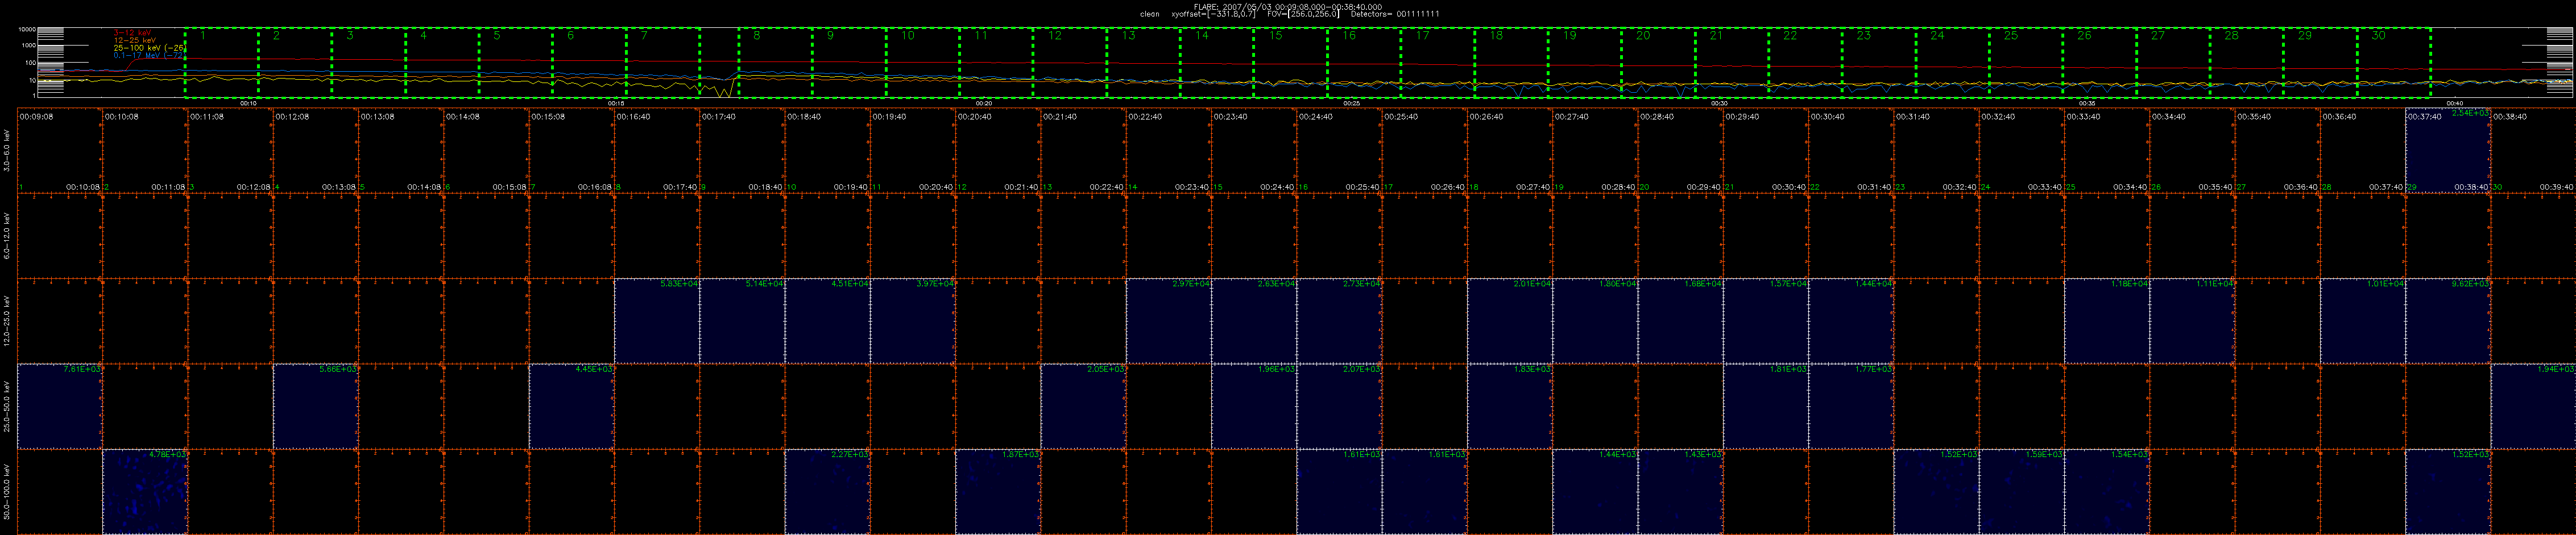Select interval 20 box in the light curve
The height and width of the screenshot is (535, 2576).
[1659, 62]
